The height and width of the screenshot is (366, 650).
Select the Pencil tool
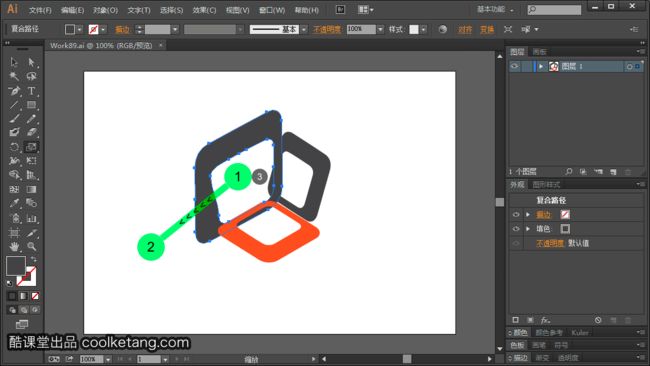(31, 119)
